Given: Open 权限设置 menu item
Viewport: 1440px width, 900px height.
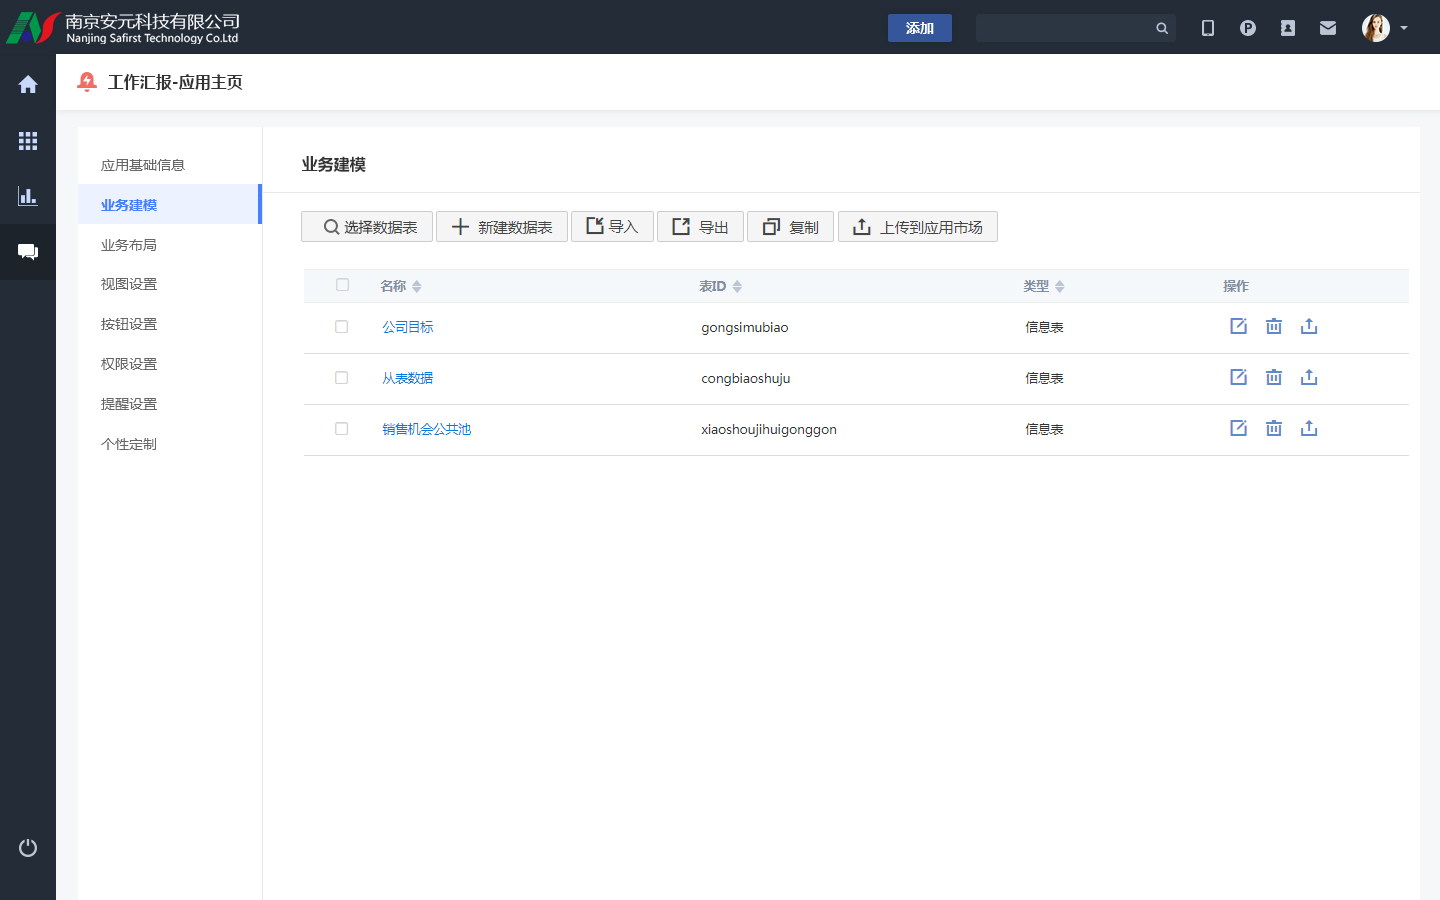Looking at the screenshot, I should pos(170,364).
